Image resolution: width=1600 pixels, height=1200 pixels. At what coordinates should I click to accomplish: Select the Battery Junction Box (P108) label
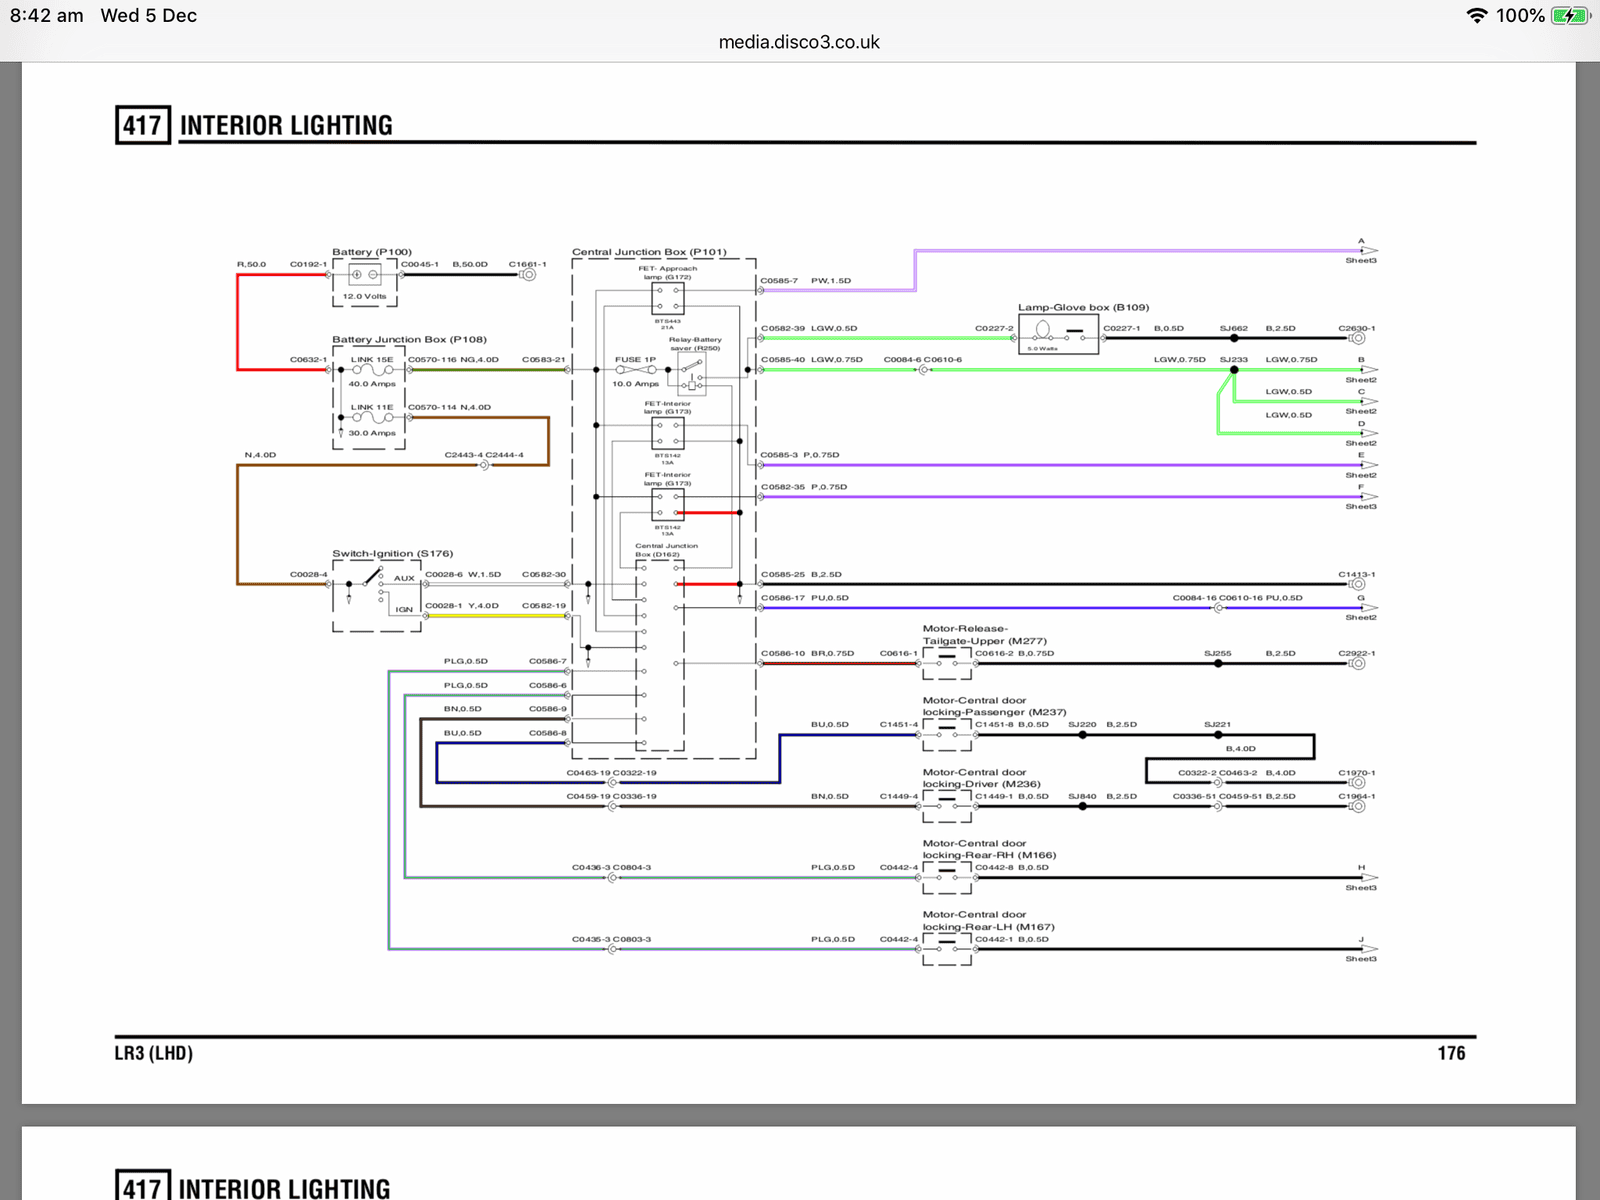[x=410, y=339]
